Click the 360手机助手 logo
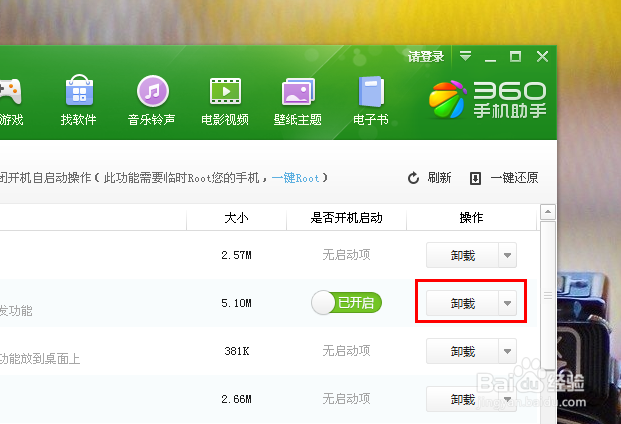The width and height of the screenshot is (621, 424). click(x=488, y=99)
